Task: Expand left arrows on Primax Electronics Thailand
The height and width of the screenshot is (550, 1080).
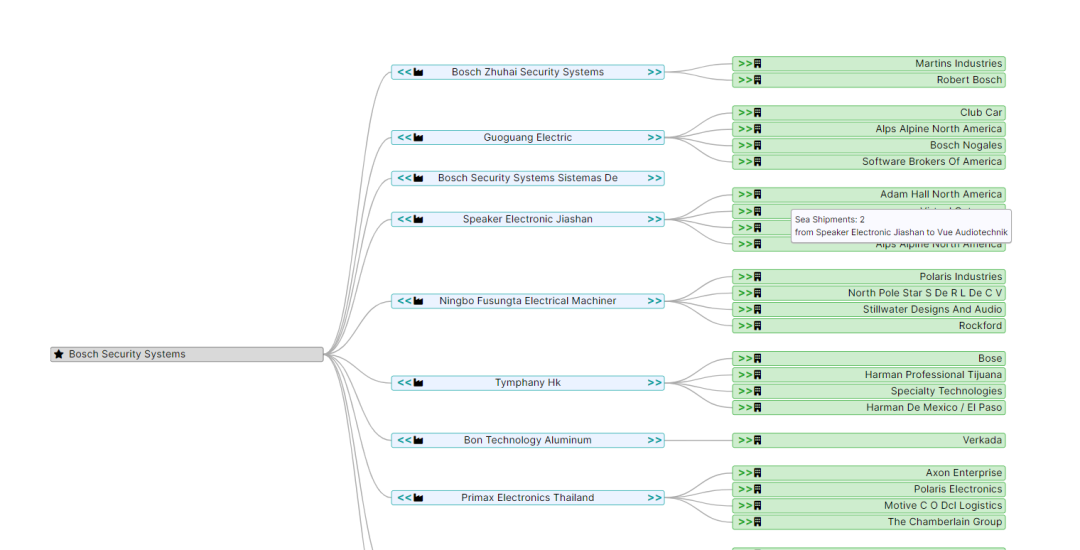Action: click(x=404, y=498)
